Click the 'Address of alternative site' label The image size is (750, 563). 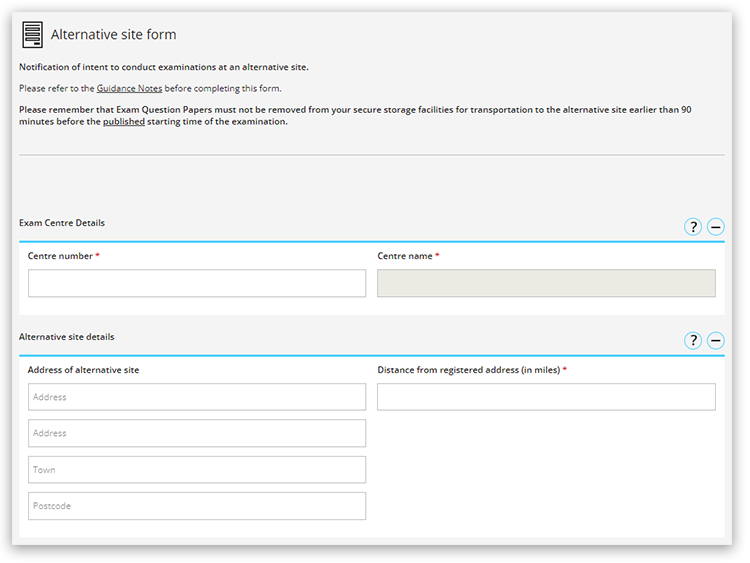point(83,370)
